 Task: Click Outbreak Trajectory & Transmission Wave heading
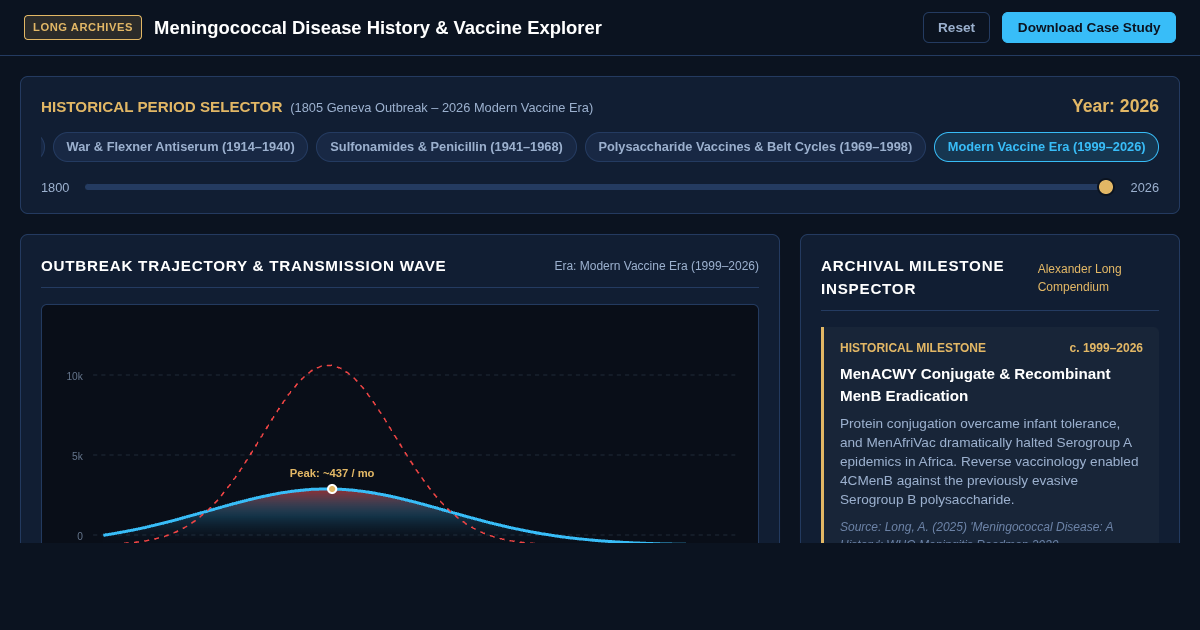coord(244,266)
